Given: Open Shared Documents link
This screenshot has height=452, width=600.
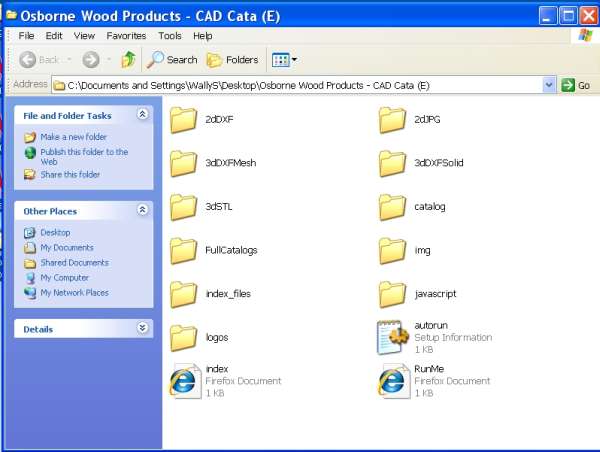Looking at the screenshot, I should click(x=75, y=263).
